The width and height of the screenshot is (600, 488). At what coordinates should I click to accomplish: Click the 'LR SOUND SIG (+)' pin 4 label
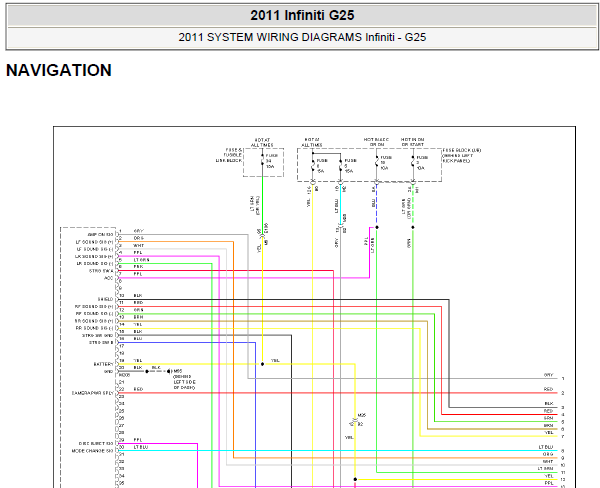coord(94,256)
